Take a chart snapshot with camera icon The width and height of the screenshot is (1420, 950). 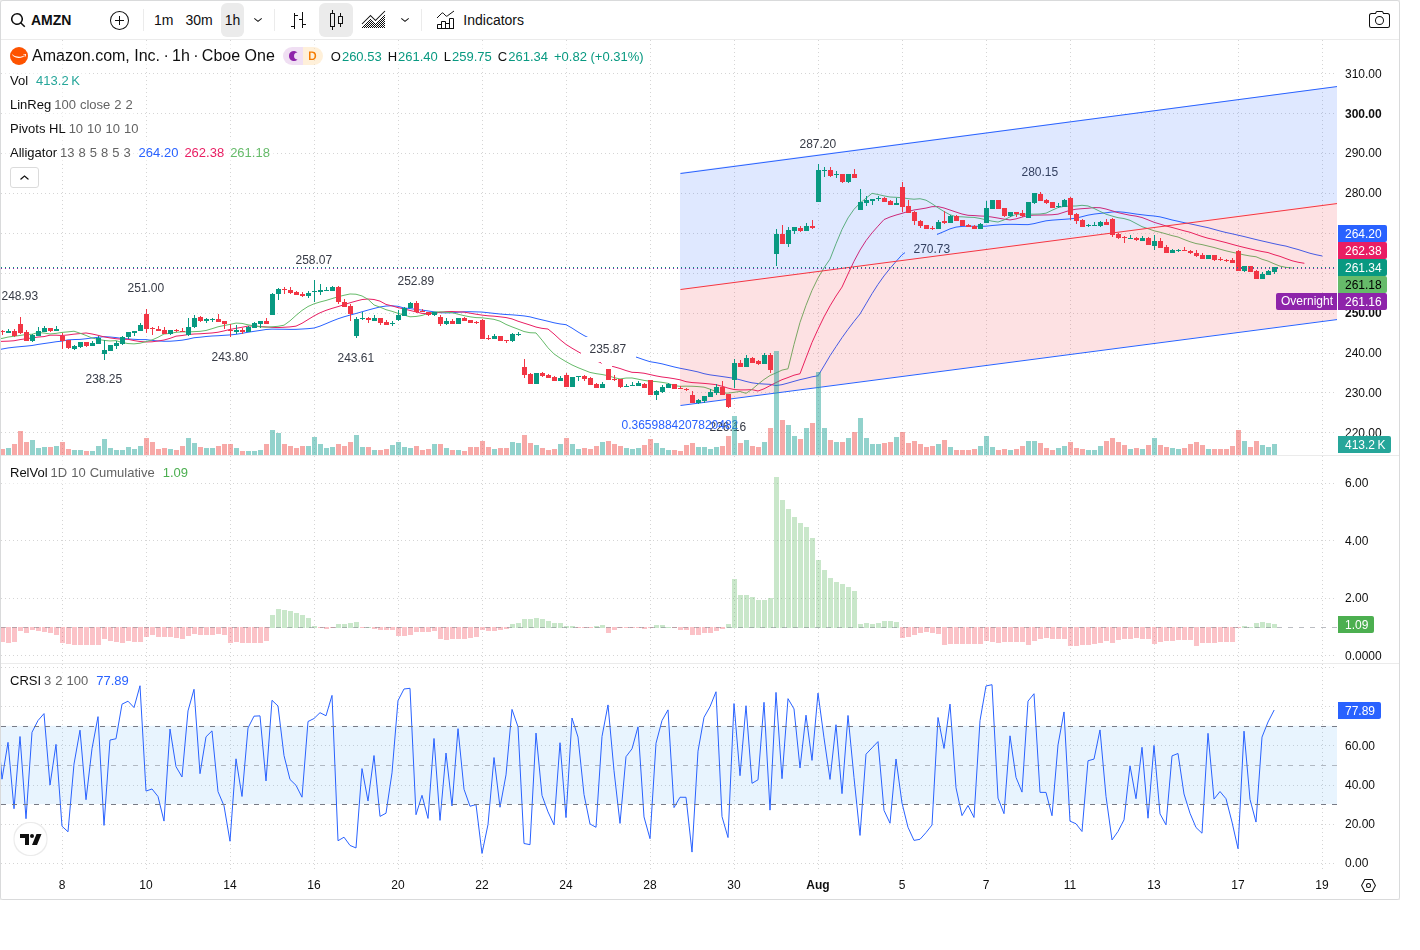coord(1379,20)
